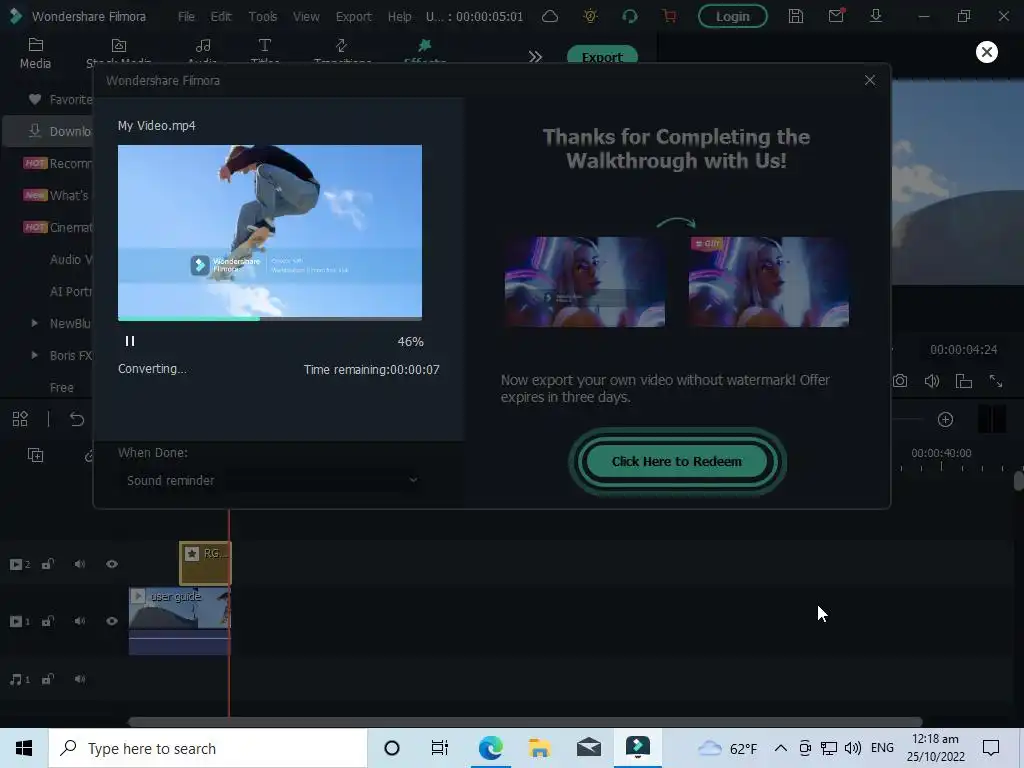Open Mail app from taskbar

click(x=588, y=748)
